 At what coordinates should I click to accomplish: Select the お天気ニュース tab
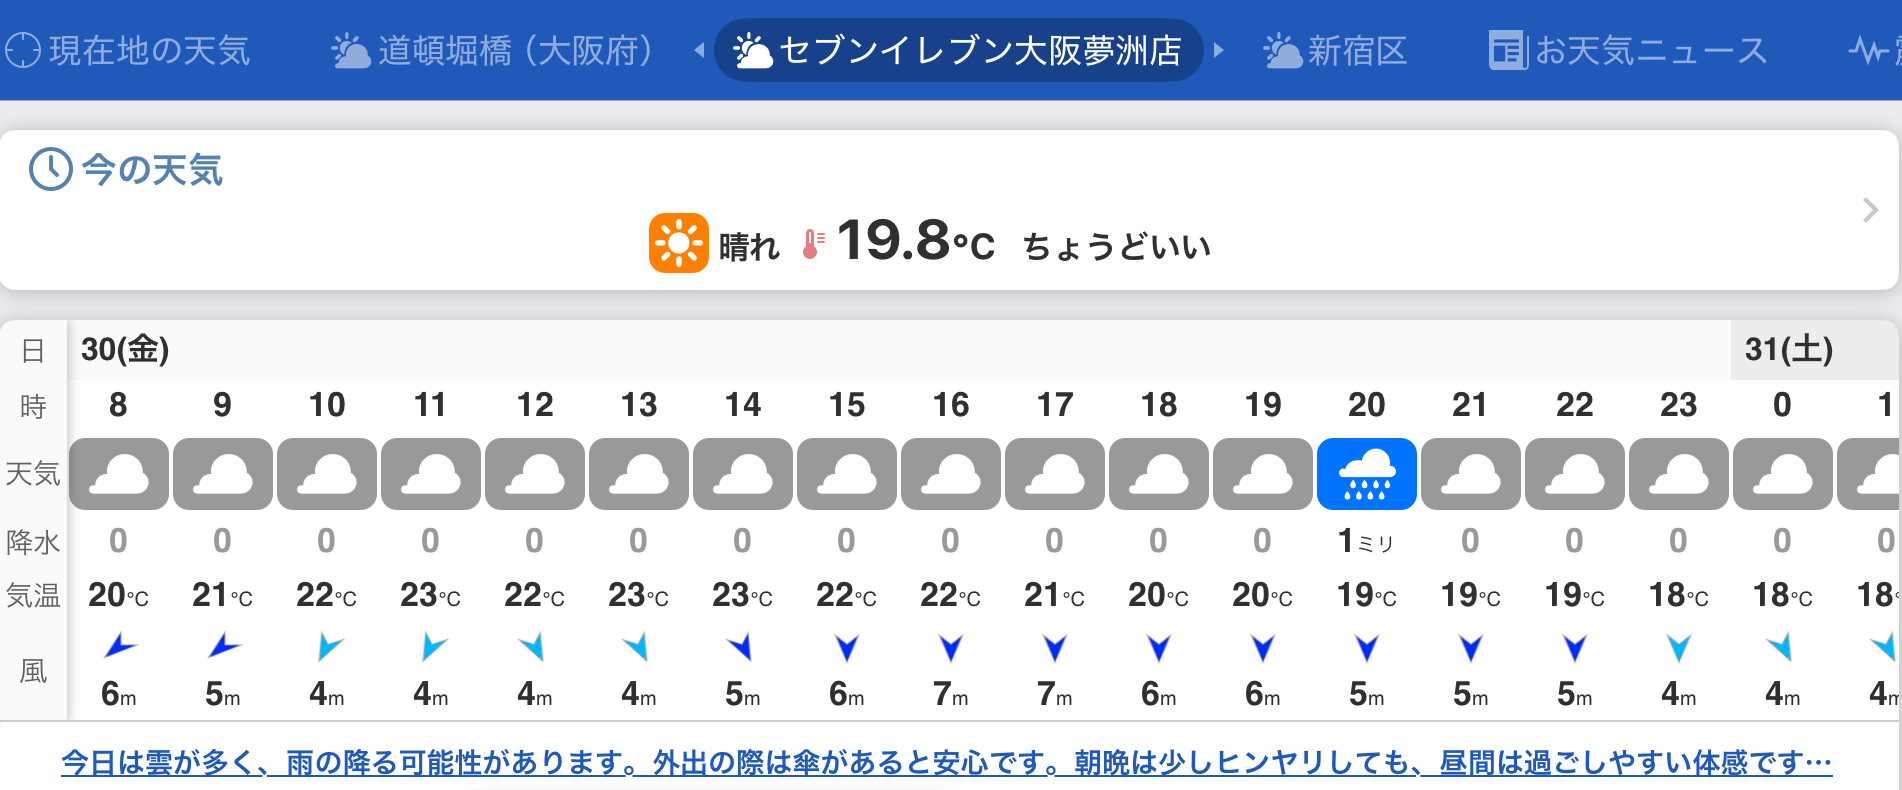[1628, 50]
